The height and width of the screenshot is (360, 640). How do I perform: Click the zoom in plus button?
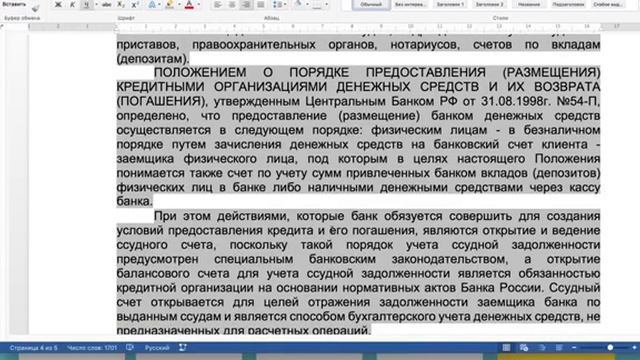[634, 347]
